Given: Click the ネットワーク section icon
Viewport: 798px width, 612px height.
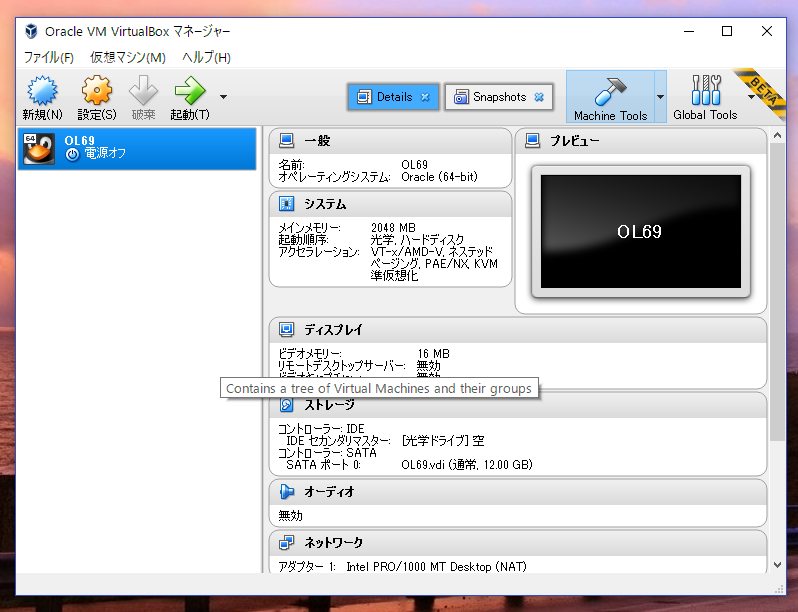Looking at the screenshot, I should [x=287, y=542].
